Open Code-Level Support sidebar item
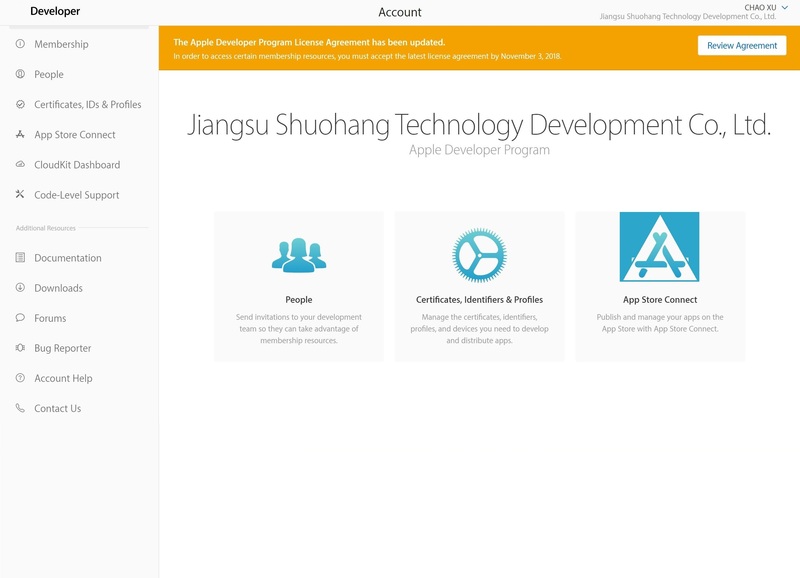Image resolution: width=800 pixels, height=578 pixels. click(77, 195)
